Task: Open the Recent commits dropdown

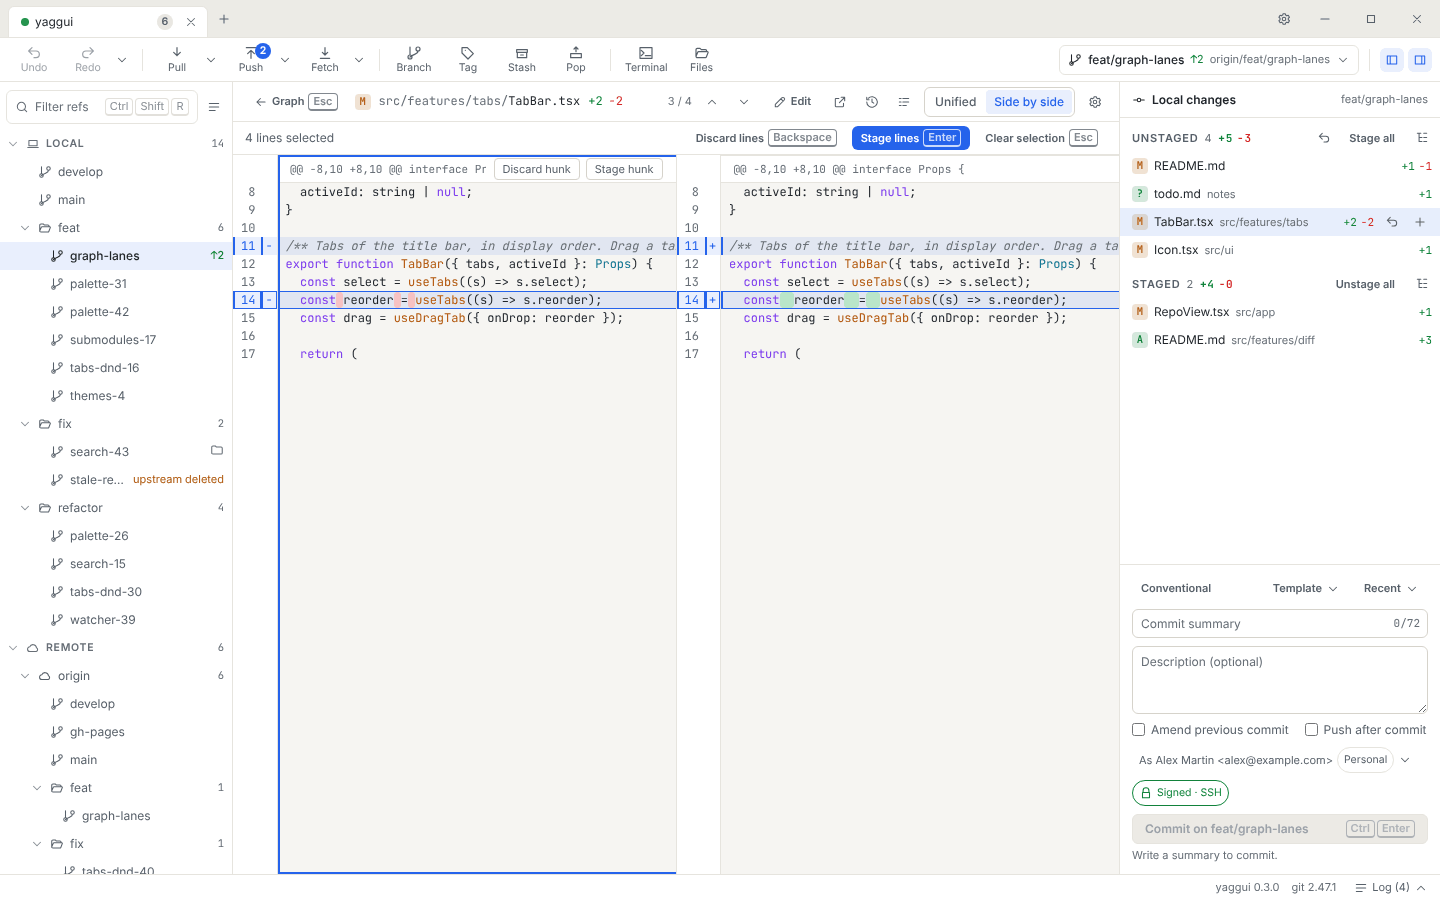Action: tap(1390, 588)
